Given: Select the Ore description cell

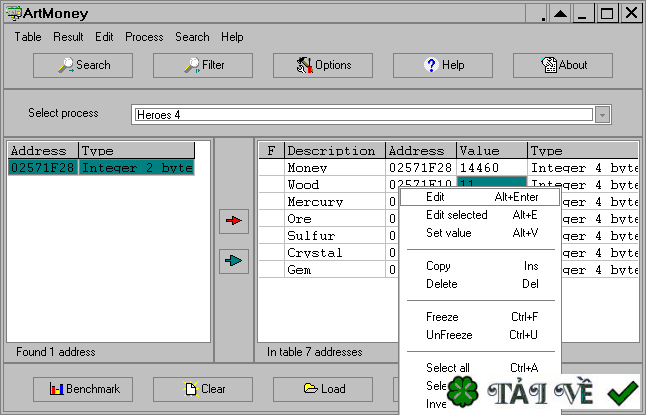Looking at the screenshot, I should pos(335,219).
